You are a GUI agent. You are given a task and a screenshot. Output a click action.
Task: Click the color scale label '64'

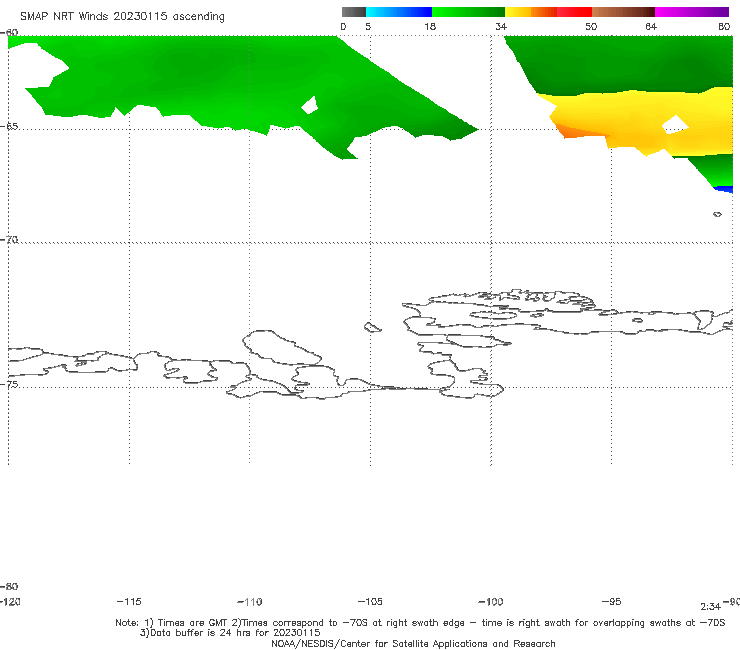click(651, 26)
